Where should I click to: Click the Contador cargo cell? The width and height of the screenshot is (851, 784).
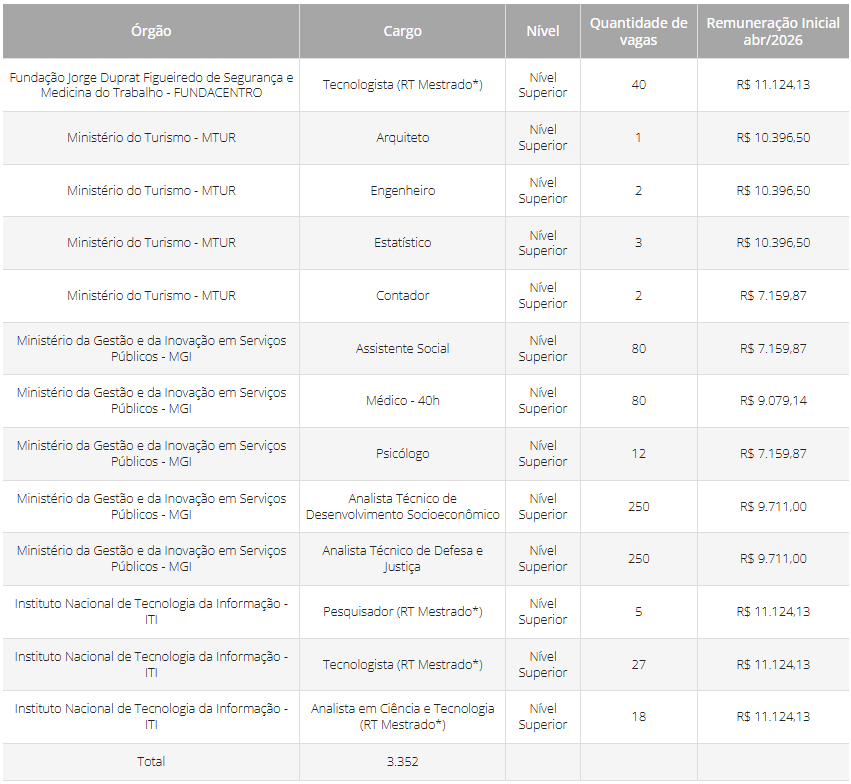click(x=402, y=296)
